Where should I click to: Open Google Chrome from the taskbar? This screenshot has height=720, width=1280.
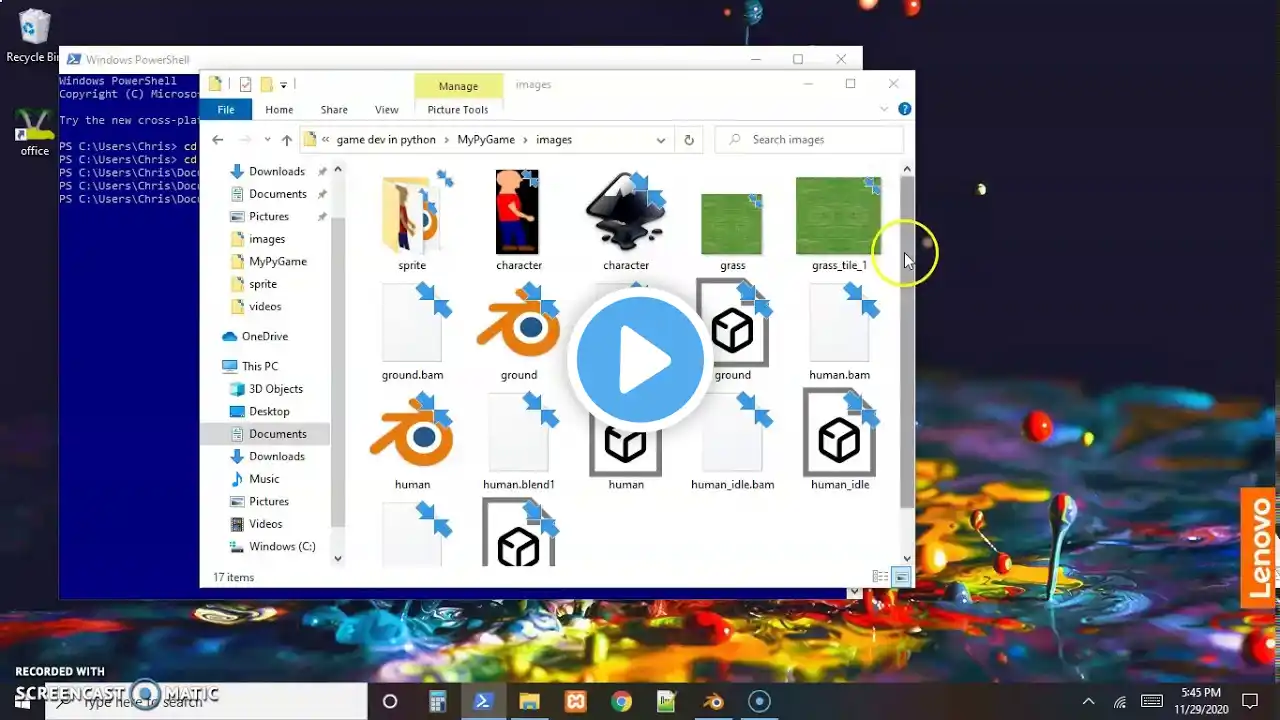(x=621, y=701)
